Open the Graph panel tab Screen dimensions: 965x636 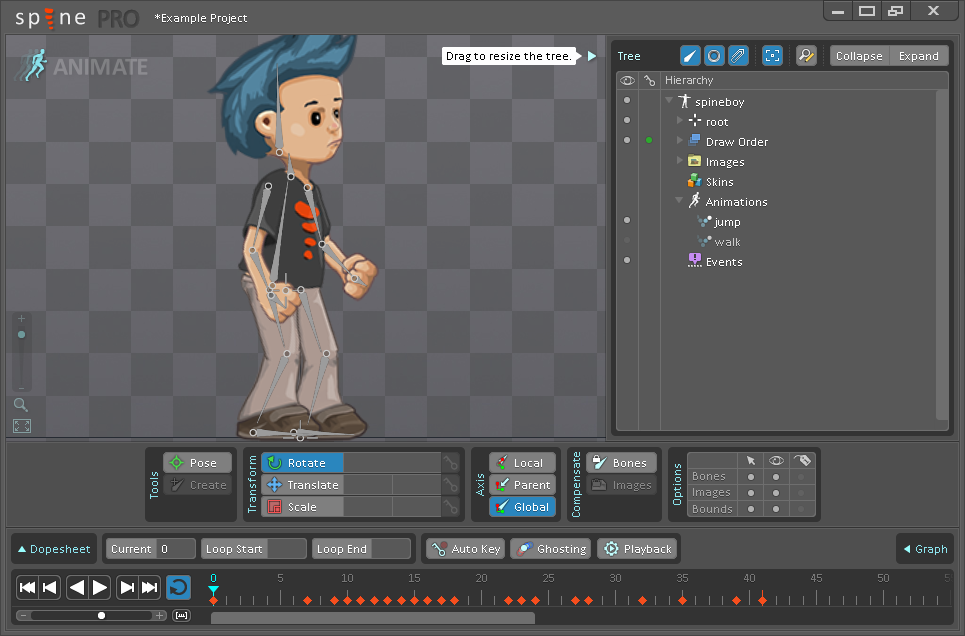coord(925,549)
